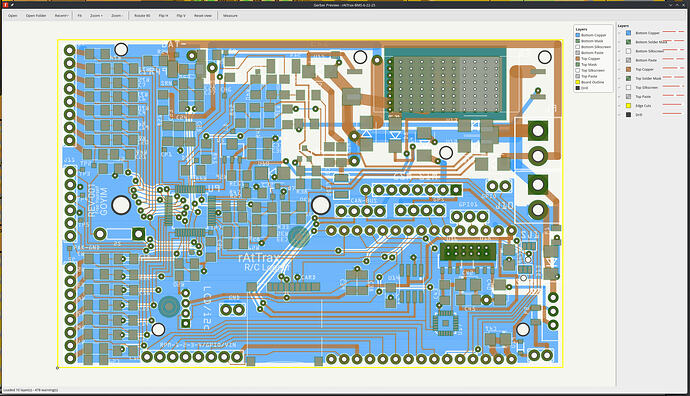Screen dimensions: 690x396
Task: Expand the Recent files dropdown
Action: 62,15
